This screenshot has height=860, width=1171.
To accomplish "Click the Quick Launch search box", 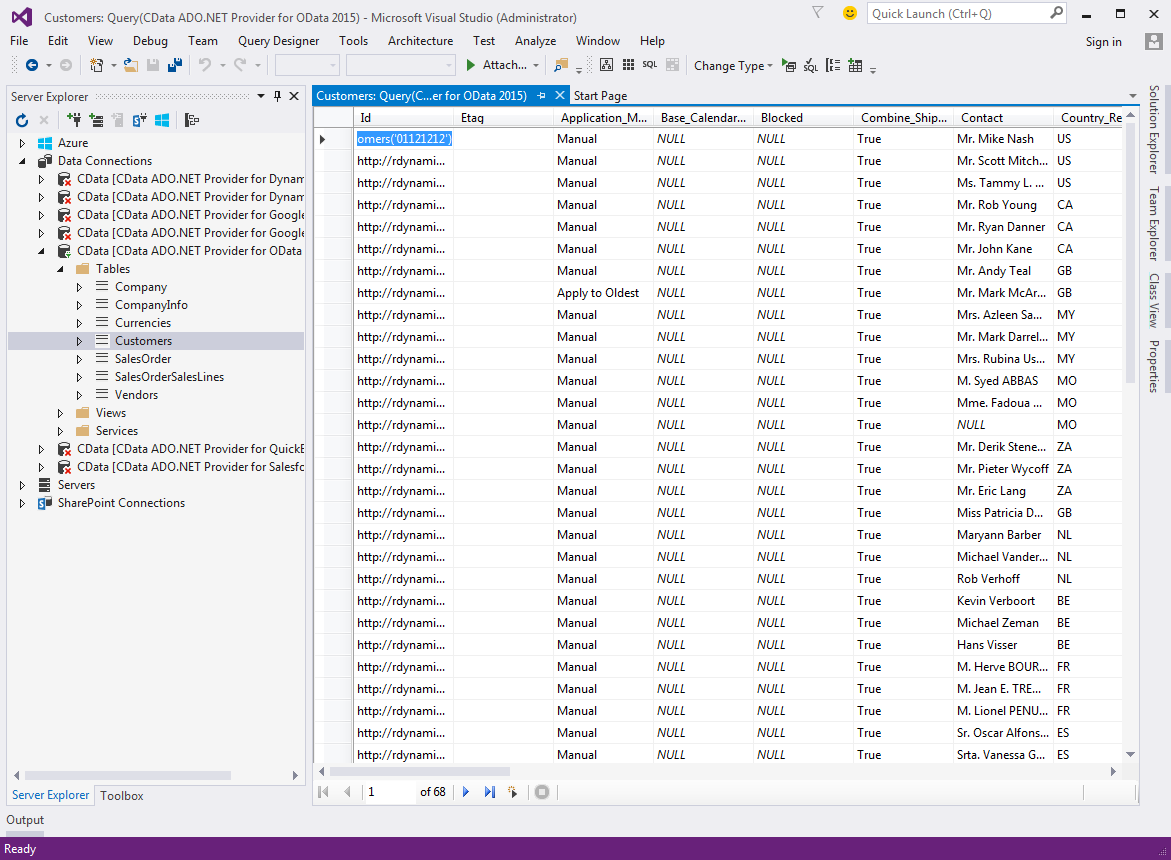I will click(x=957, y=14).
